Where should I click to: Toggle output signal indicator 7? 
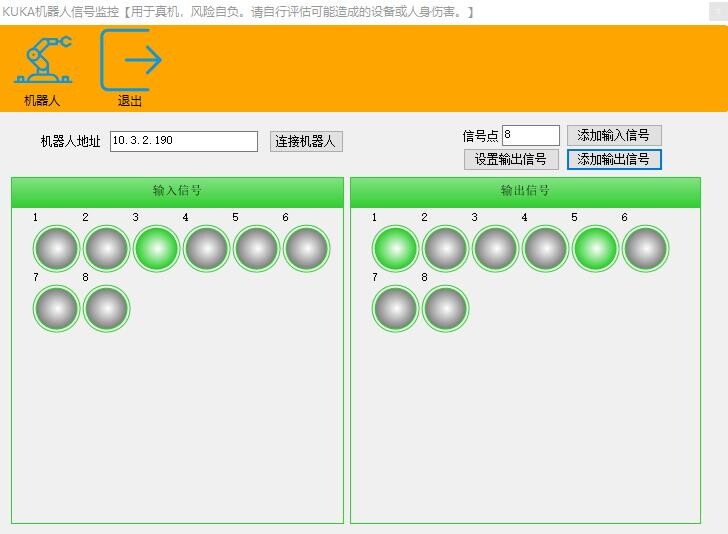point(396,308)
